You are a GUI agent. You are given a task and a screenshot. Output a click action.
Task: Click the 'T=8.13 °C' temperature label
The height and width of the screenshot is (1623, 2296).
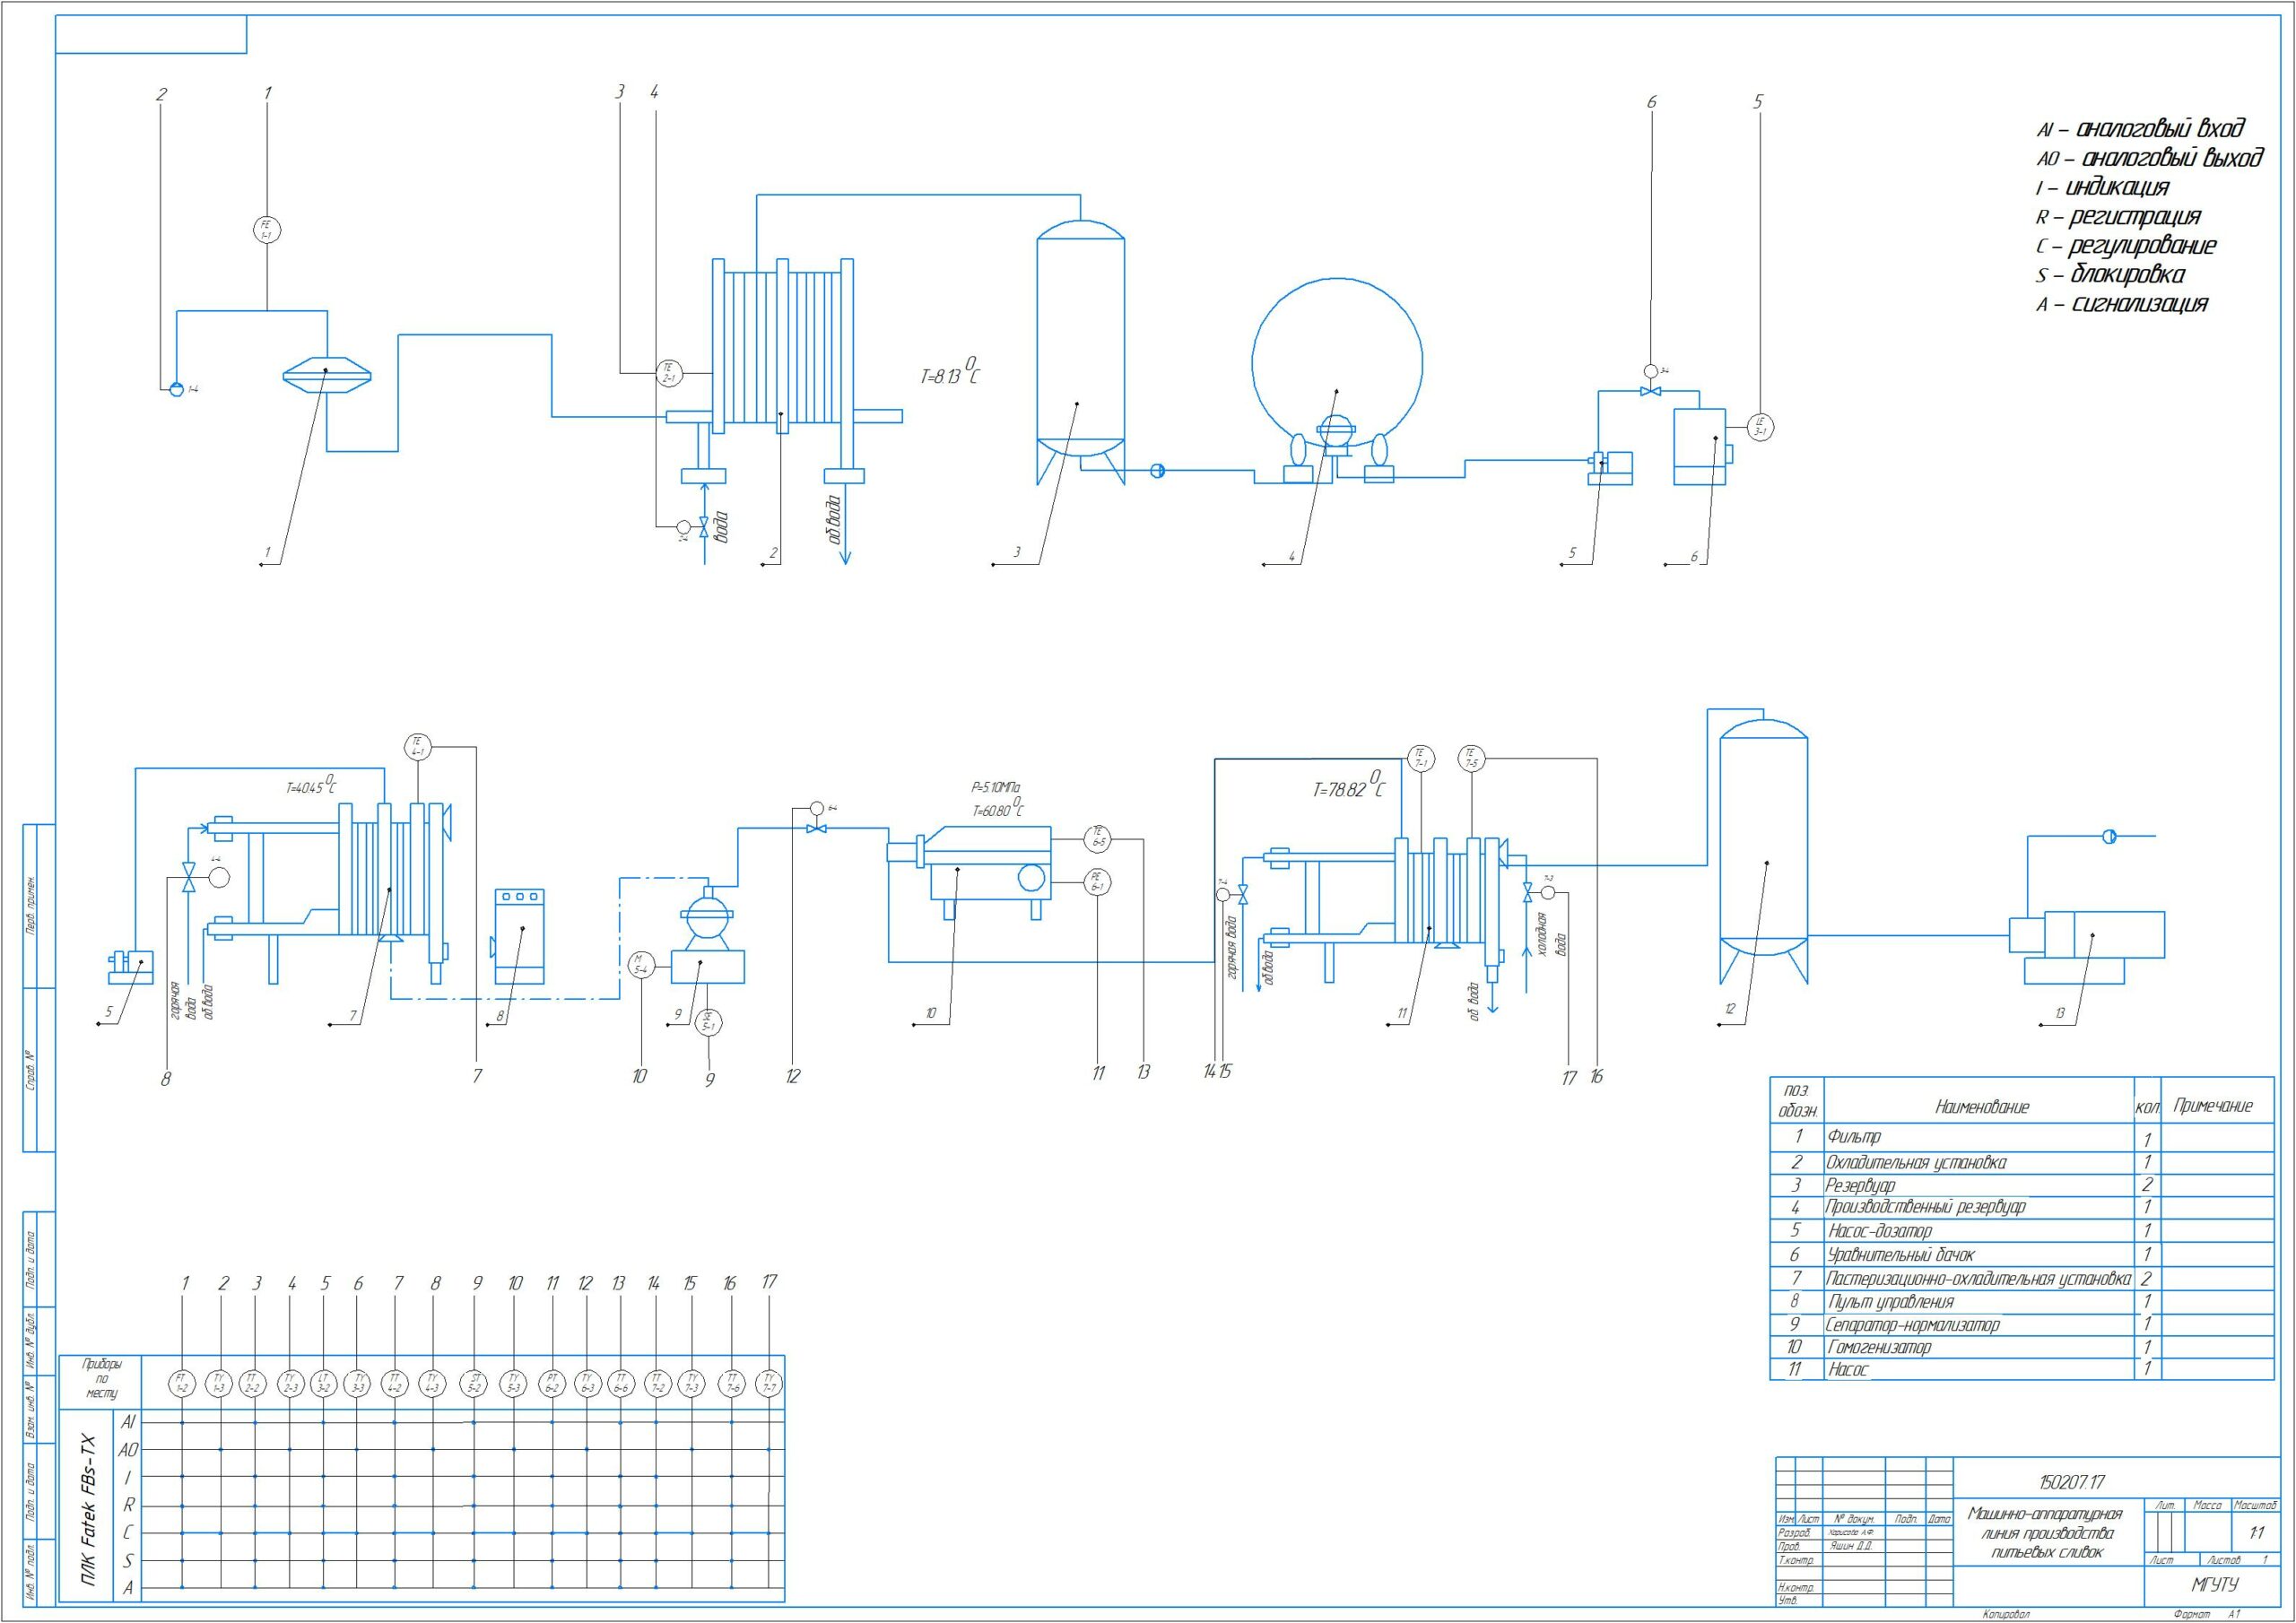click(x=950, y=372)
